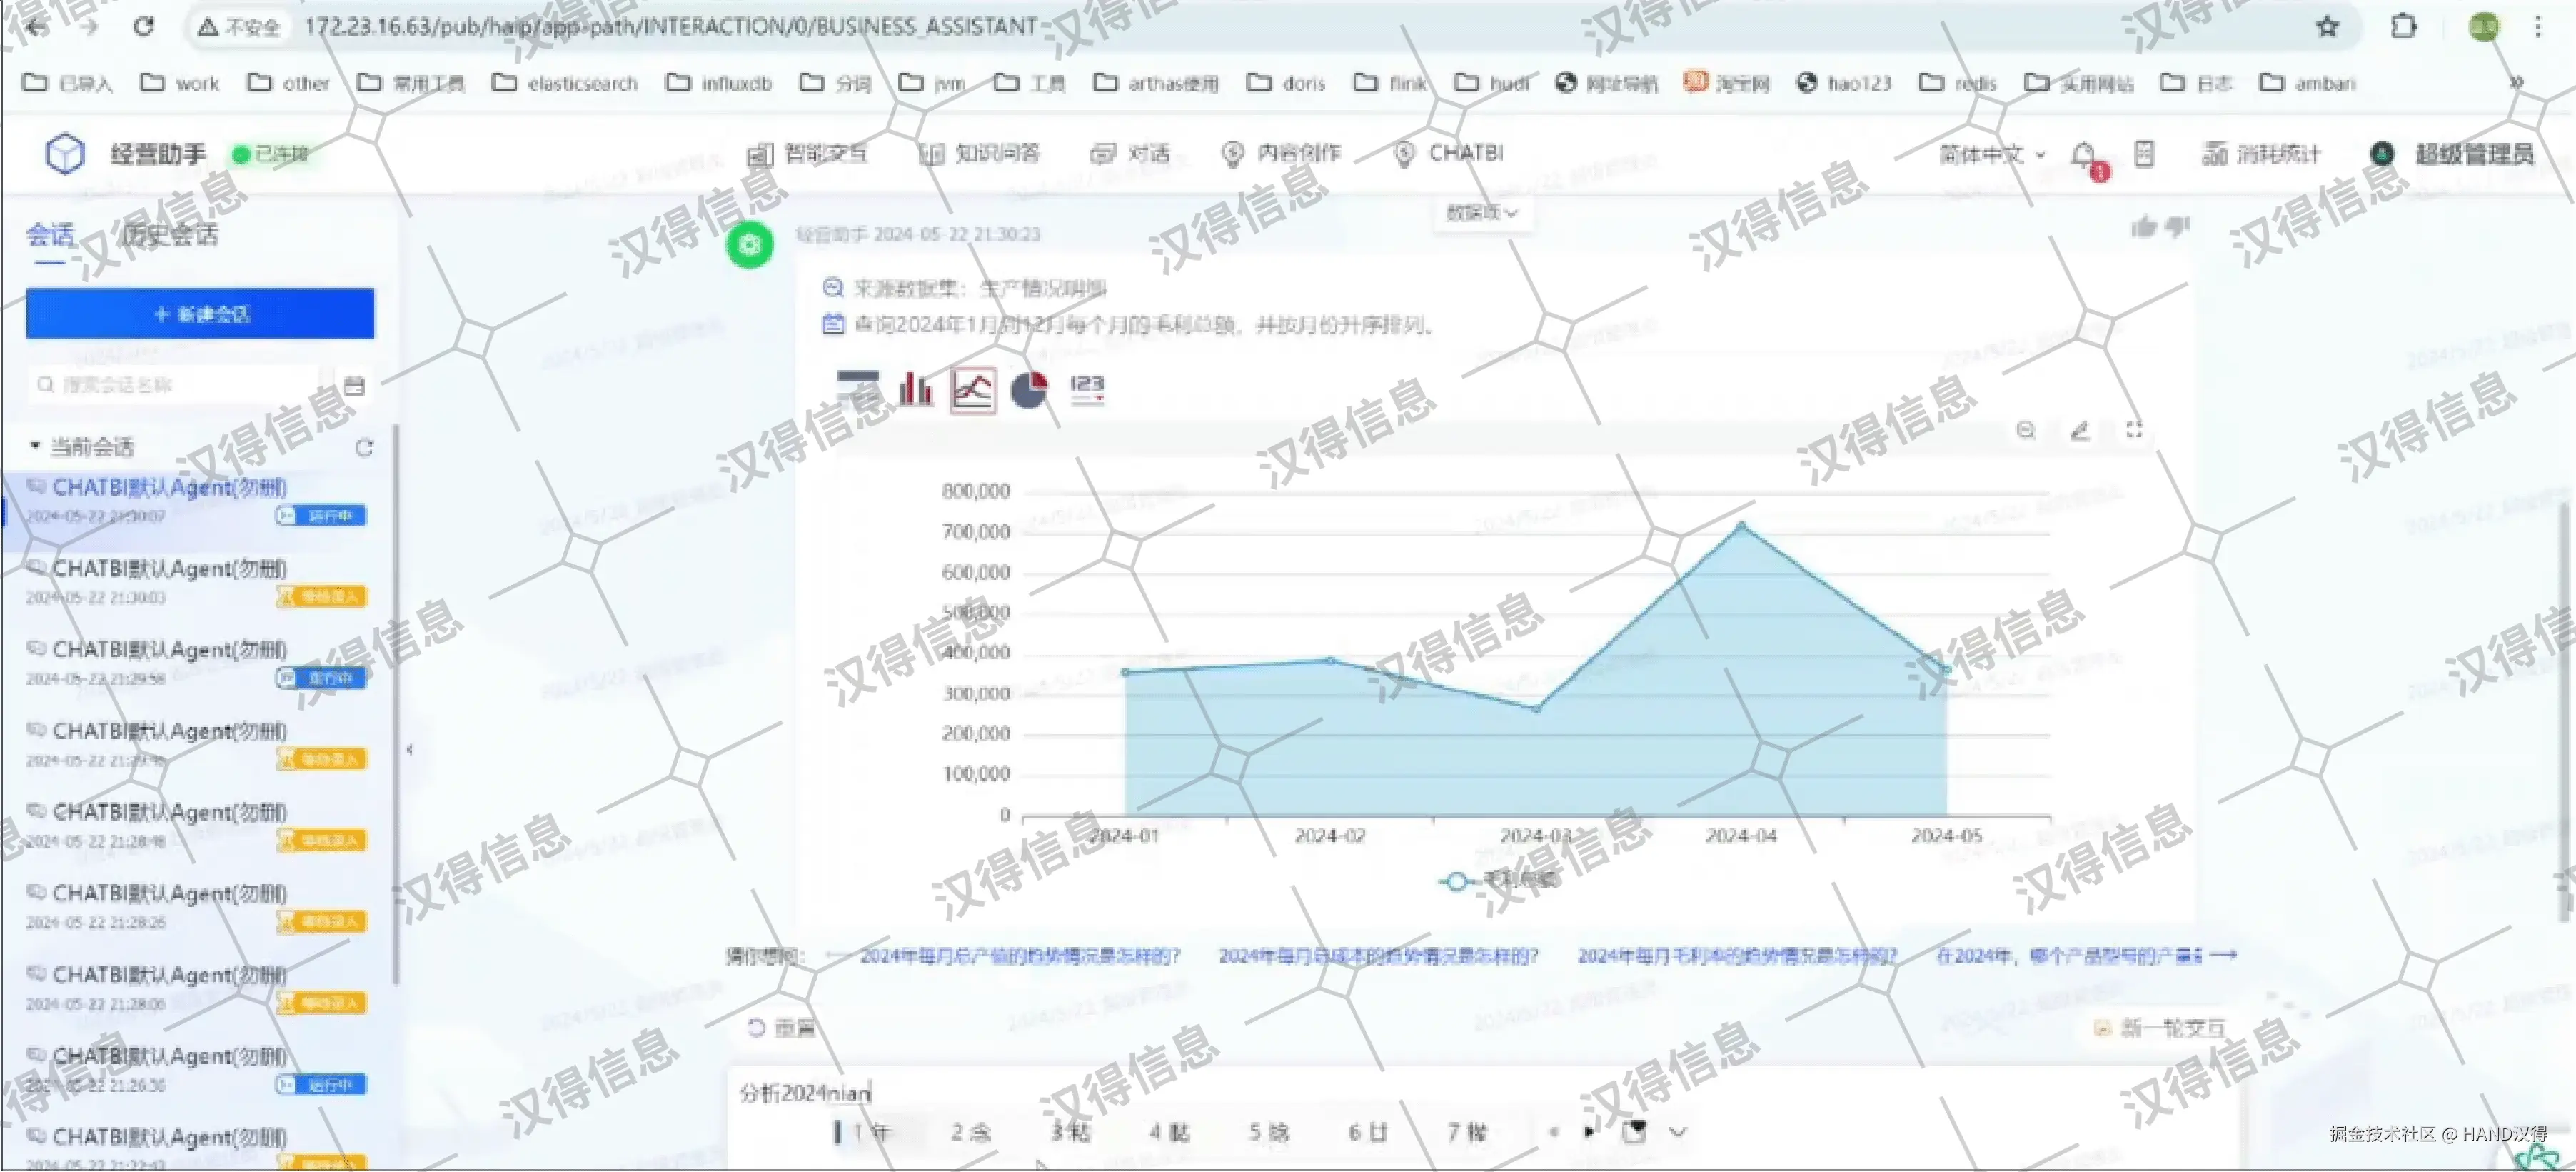Open the 简体中文 language dropdown

(x=1991, y=155)
